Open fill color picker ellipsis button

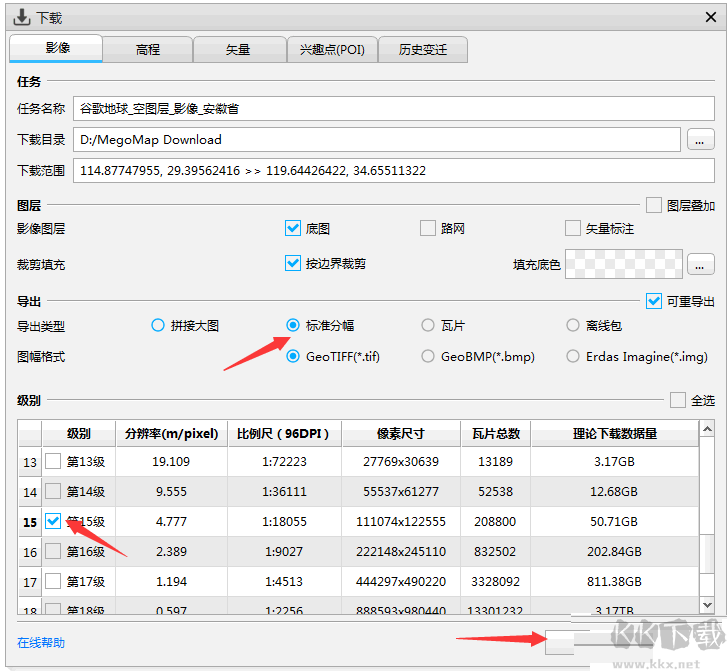pos(700,264)
